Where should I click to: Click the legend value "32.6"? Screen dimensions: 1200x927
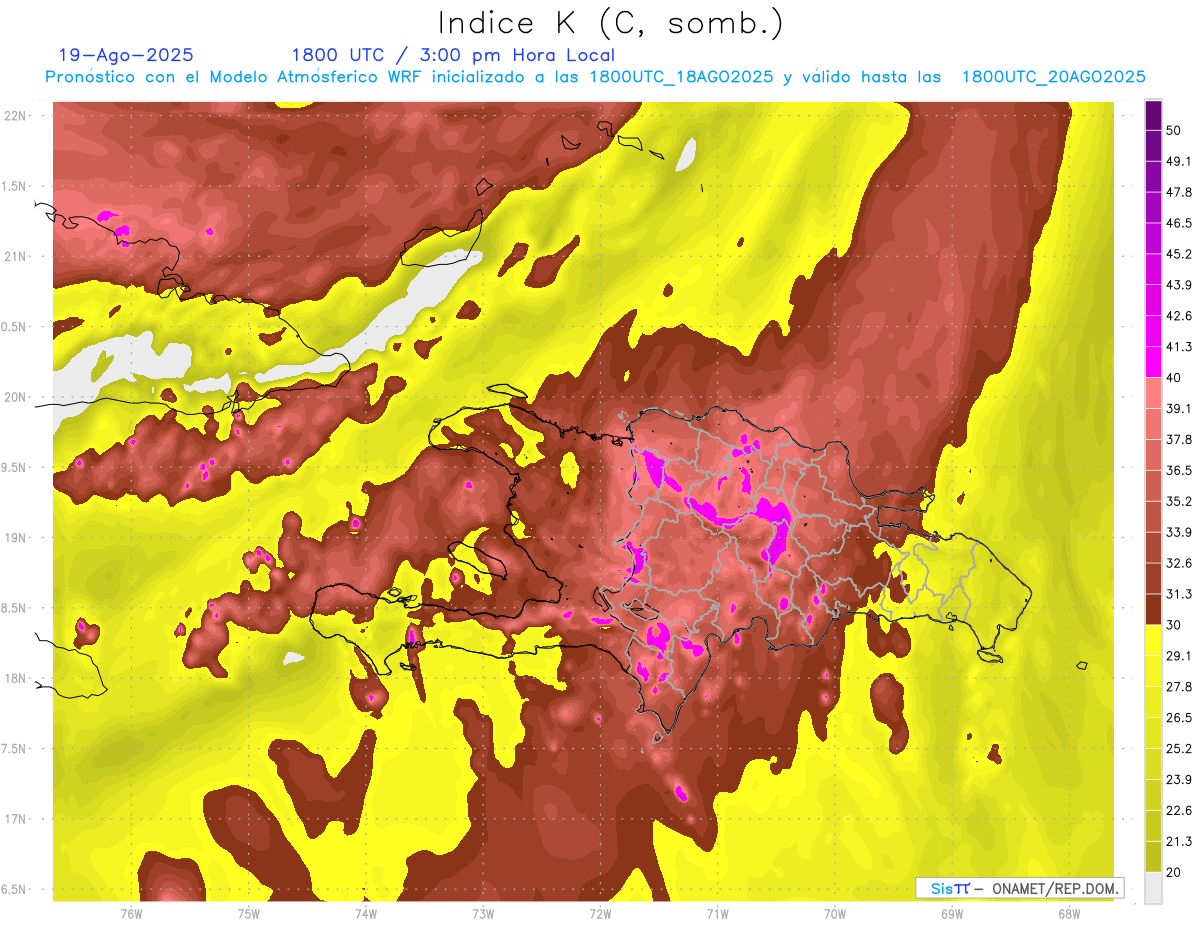point(1178,563)
